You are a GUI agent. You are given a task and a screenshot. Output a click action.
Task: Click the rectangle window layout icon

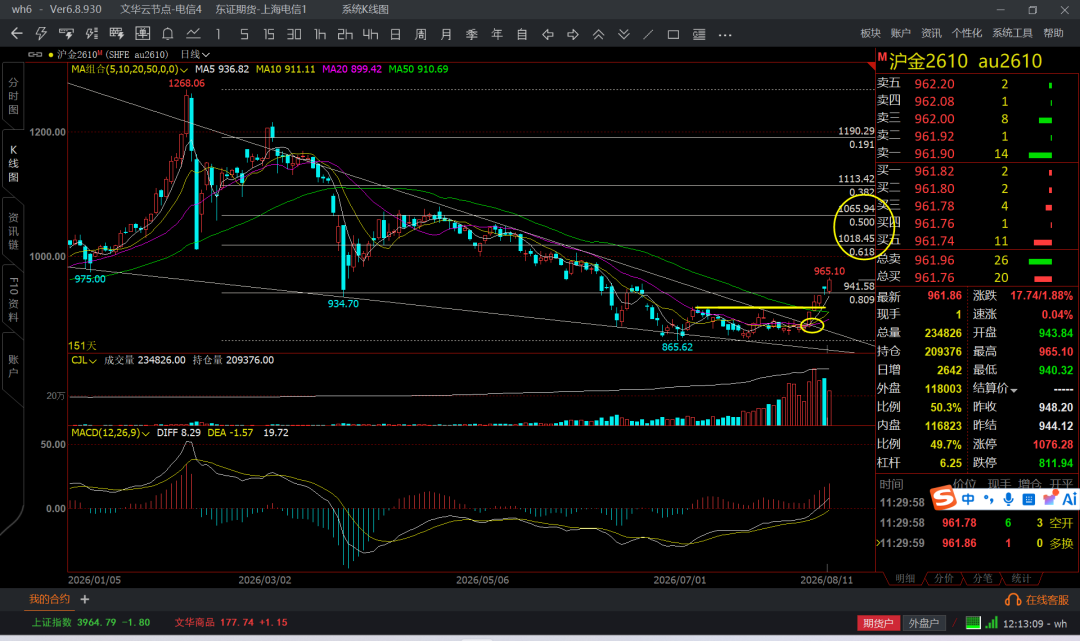[674, 34]
